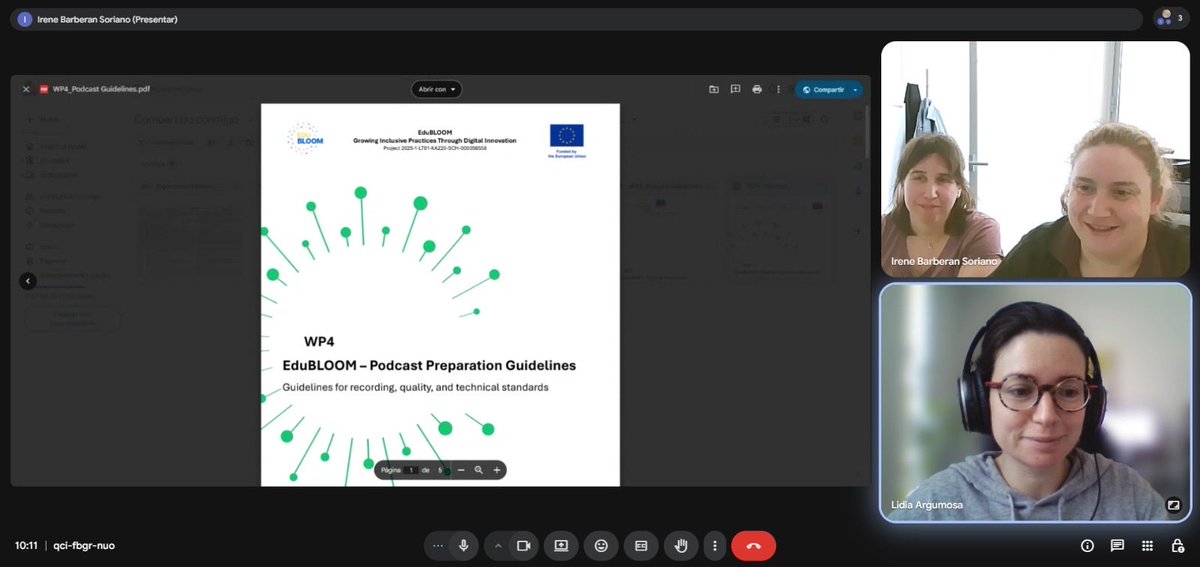The image size is (1200, 567).
Task: Click the presenter name Irene Barberan Soriano (Presentar)
Action: click(x=107, y=19)
